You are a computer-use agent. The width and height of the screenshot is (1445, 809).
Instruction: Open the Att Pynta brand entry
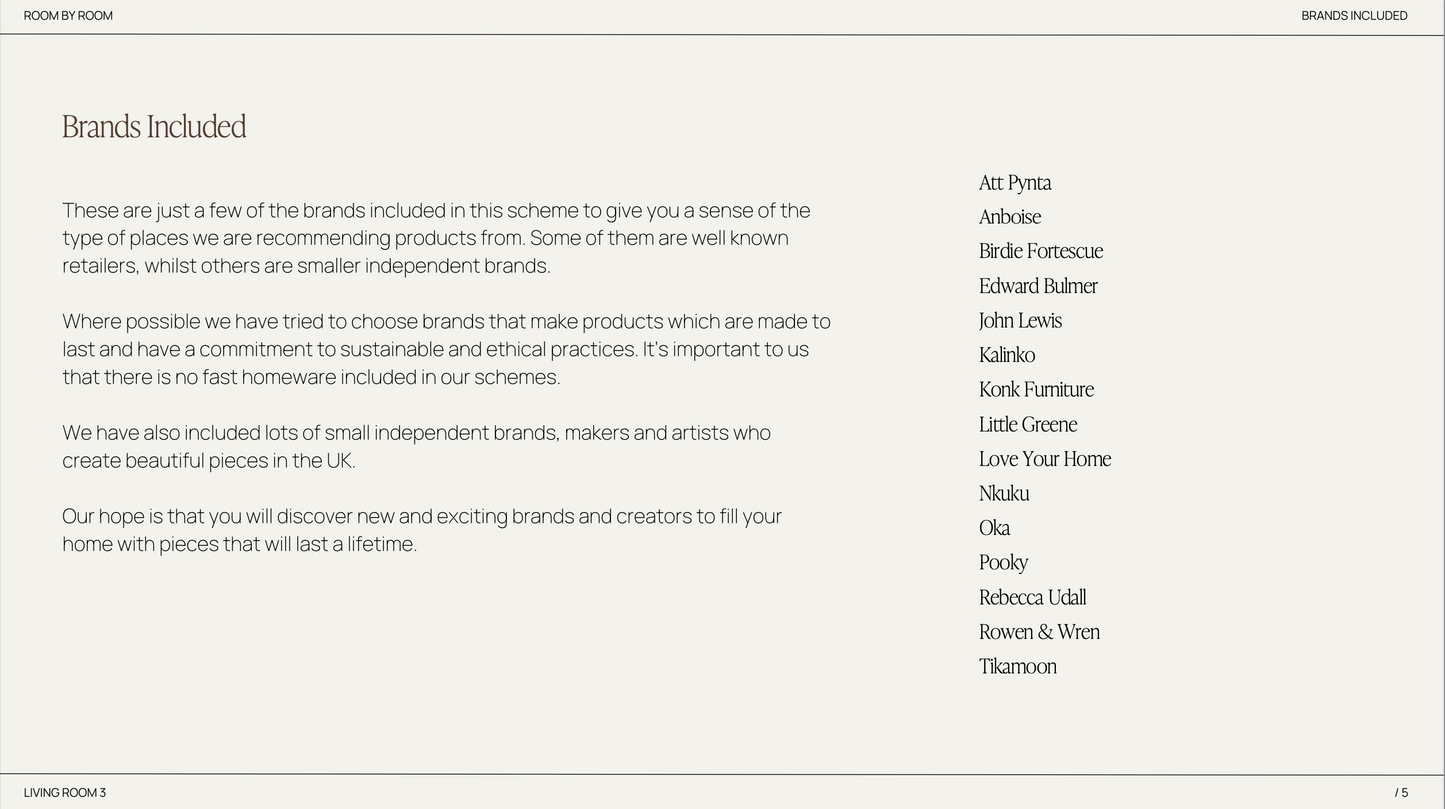point(1015,183)
